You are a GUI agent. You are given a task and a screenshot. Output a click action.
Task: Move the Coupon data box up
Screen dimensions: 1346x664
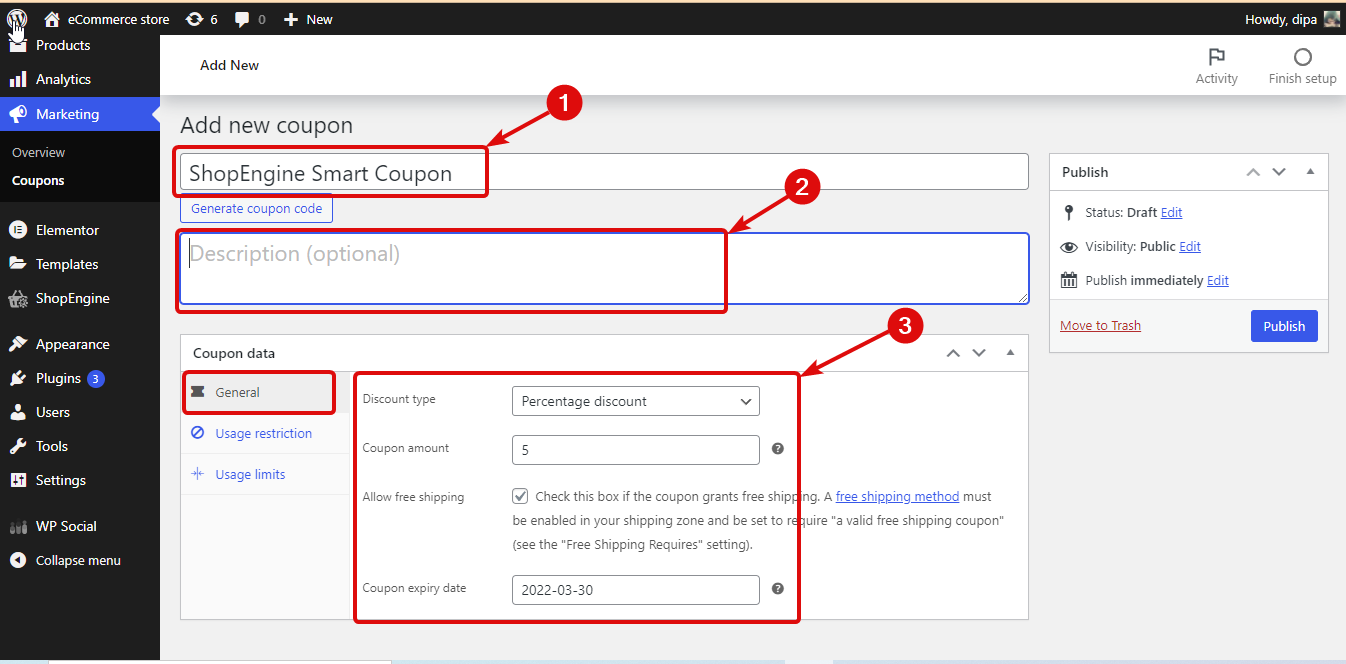point(953,353)
